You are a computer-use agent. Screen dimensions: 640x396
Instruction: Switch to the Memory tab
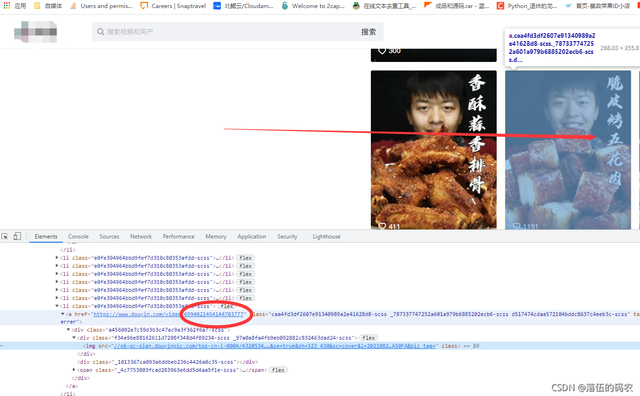point(216,236)
